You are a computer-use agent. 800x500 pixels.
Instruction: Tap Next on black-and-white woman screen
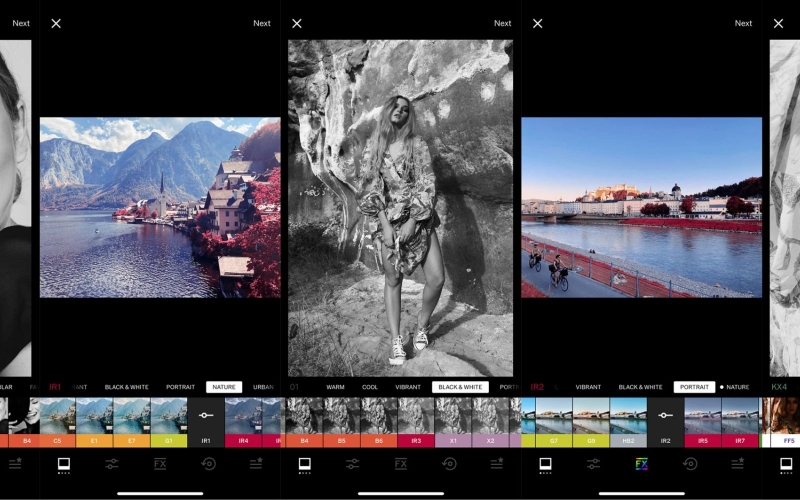tap(503, 23)
